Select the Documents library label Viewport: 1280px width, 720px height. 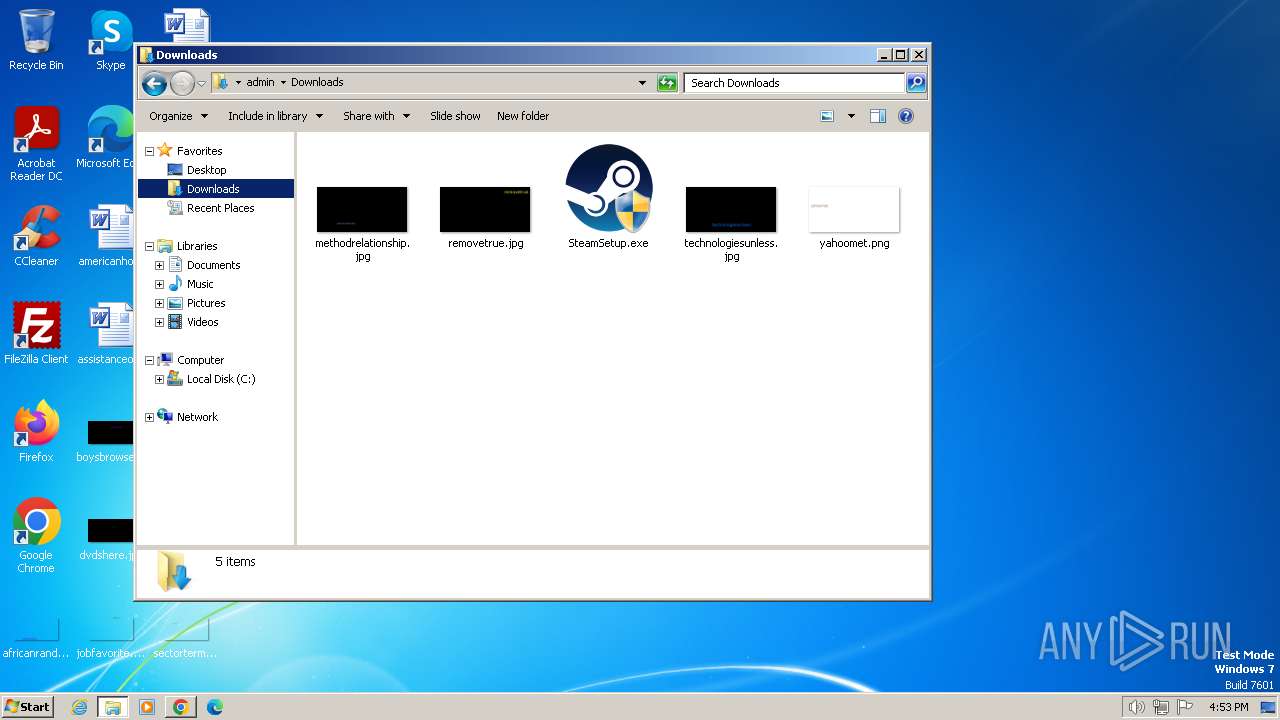(x=213, y=265)
